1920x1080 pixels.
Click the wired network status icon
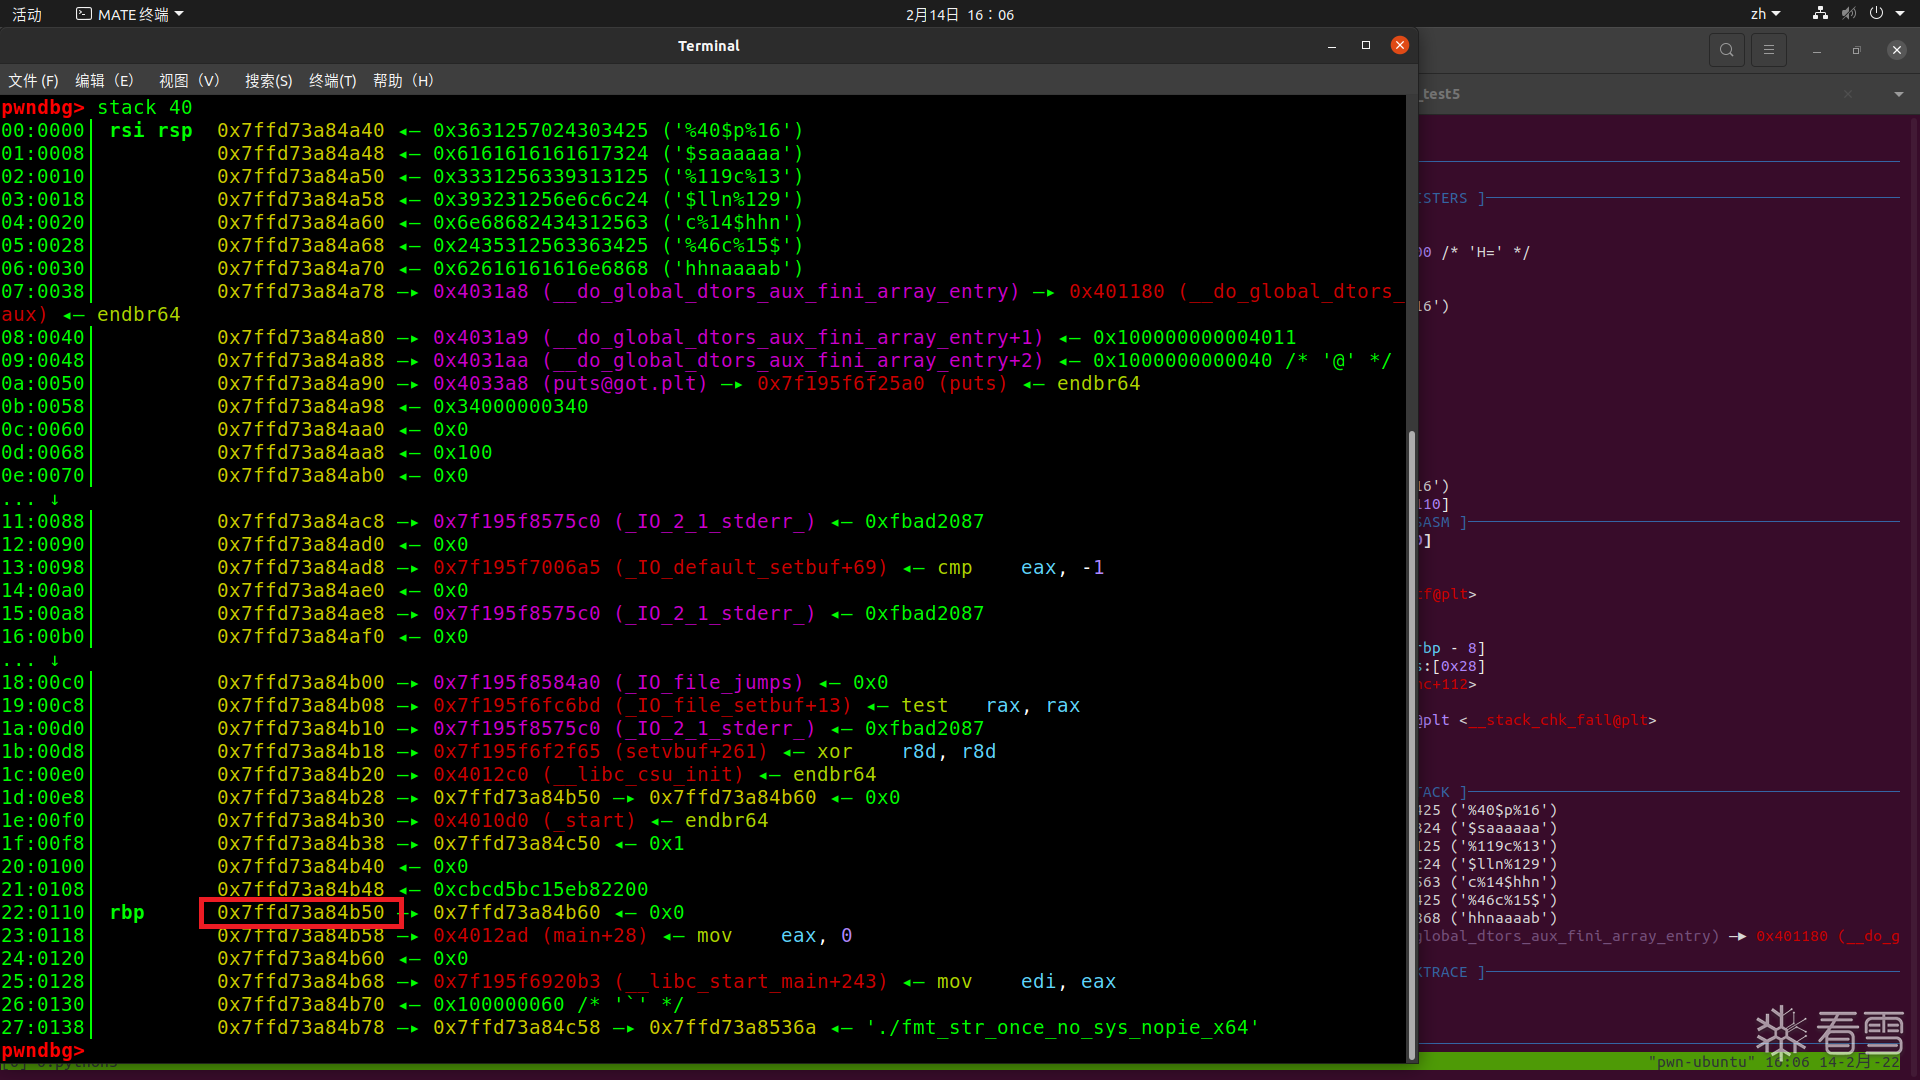1820,14
